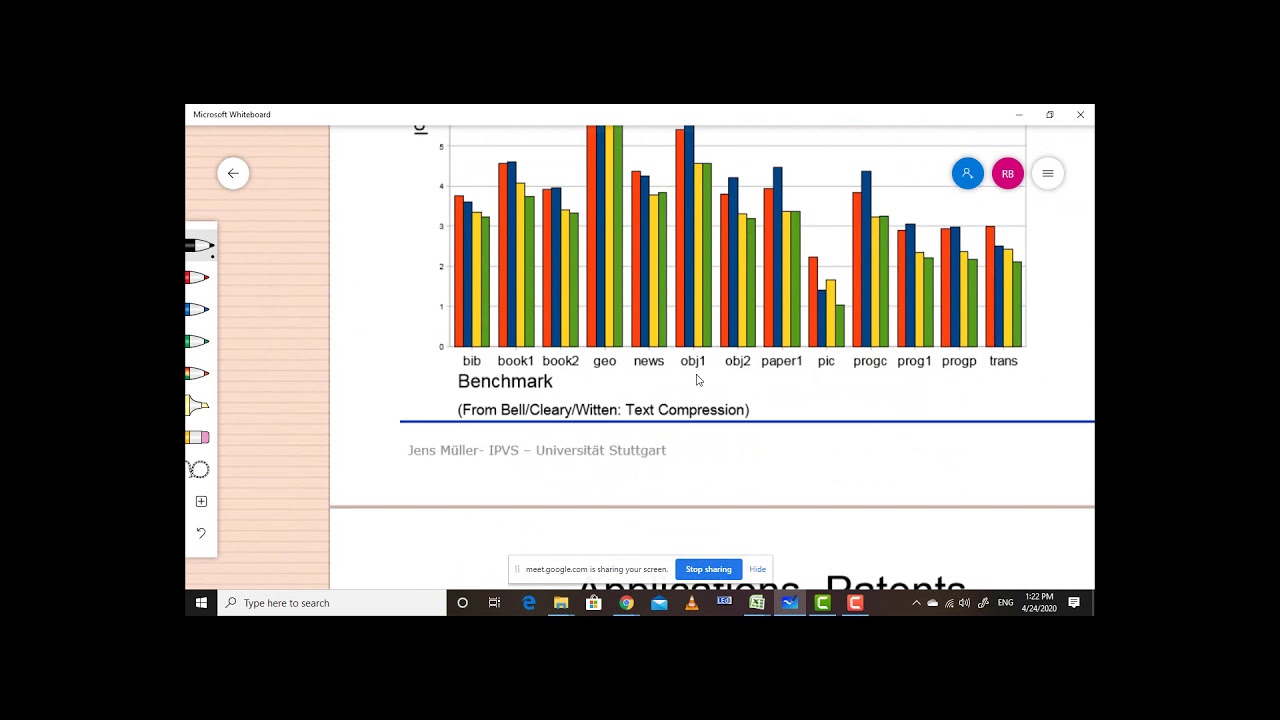
Task: Select the green pen tool
Action: point(198,341)
